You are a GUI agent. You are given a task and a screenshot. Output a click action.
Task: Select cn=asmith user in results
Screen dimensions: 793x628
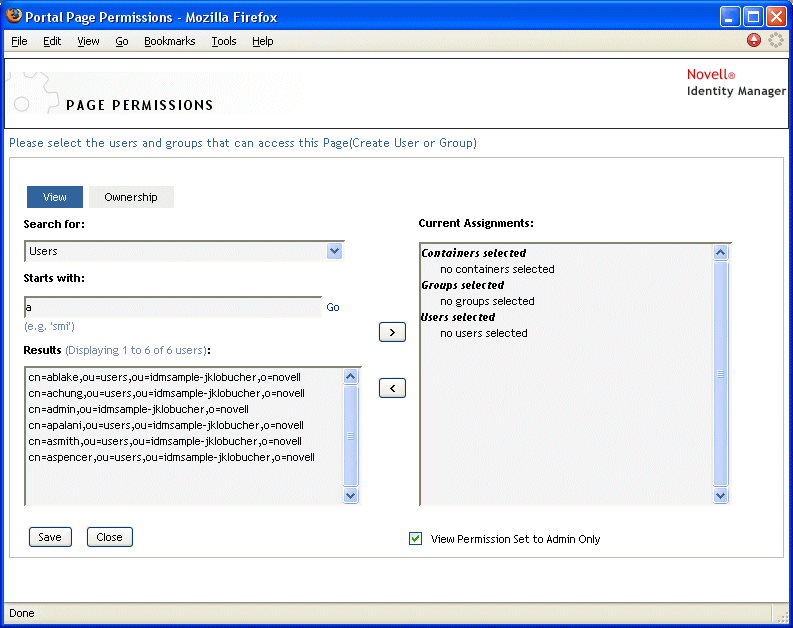(x=165, y=441)
